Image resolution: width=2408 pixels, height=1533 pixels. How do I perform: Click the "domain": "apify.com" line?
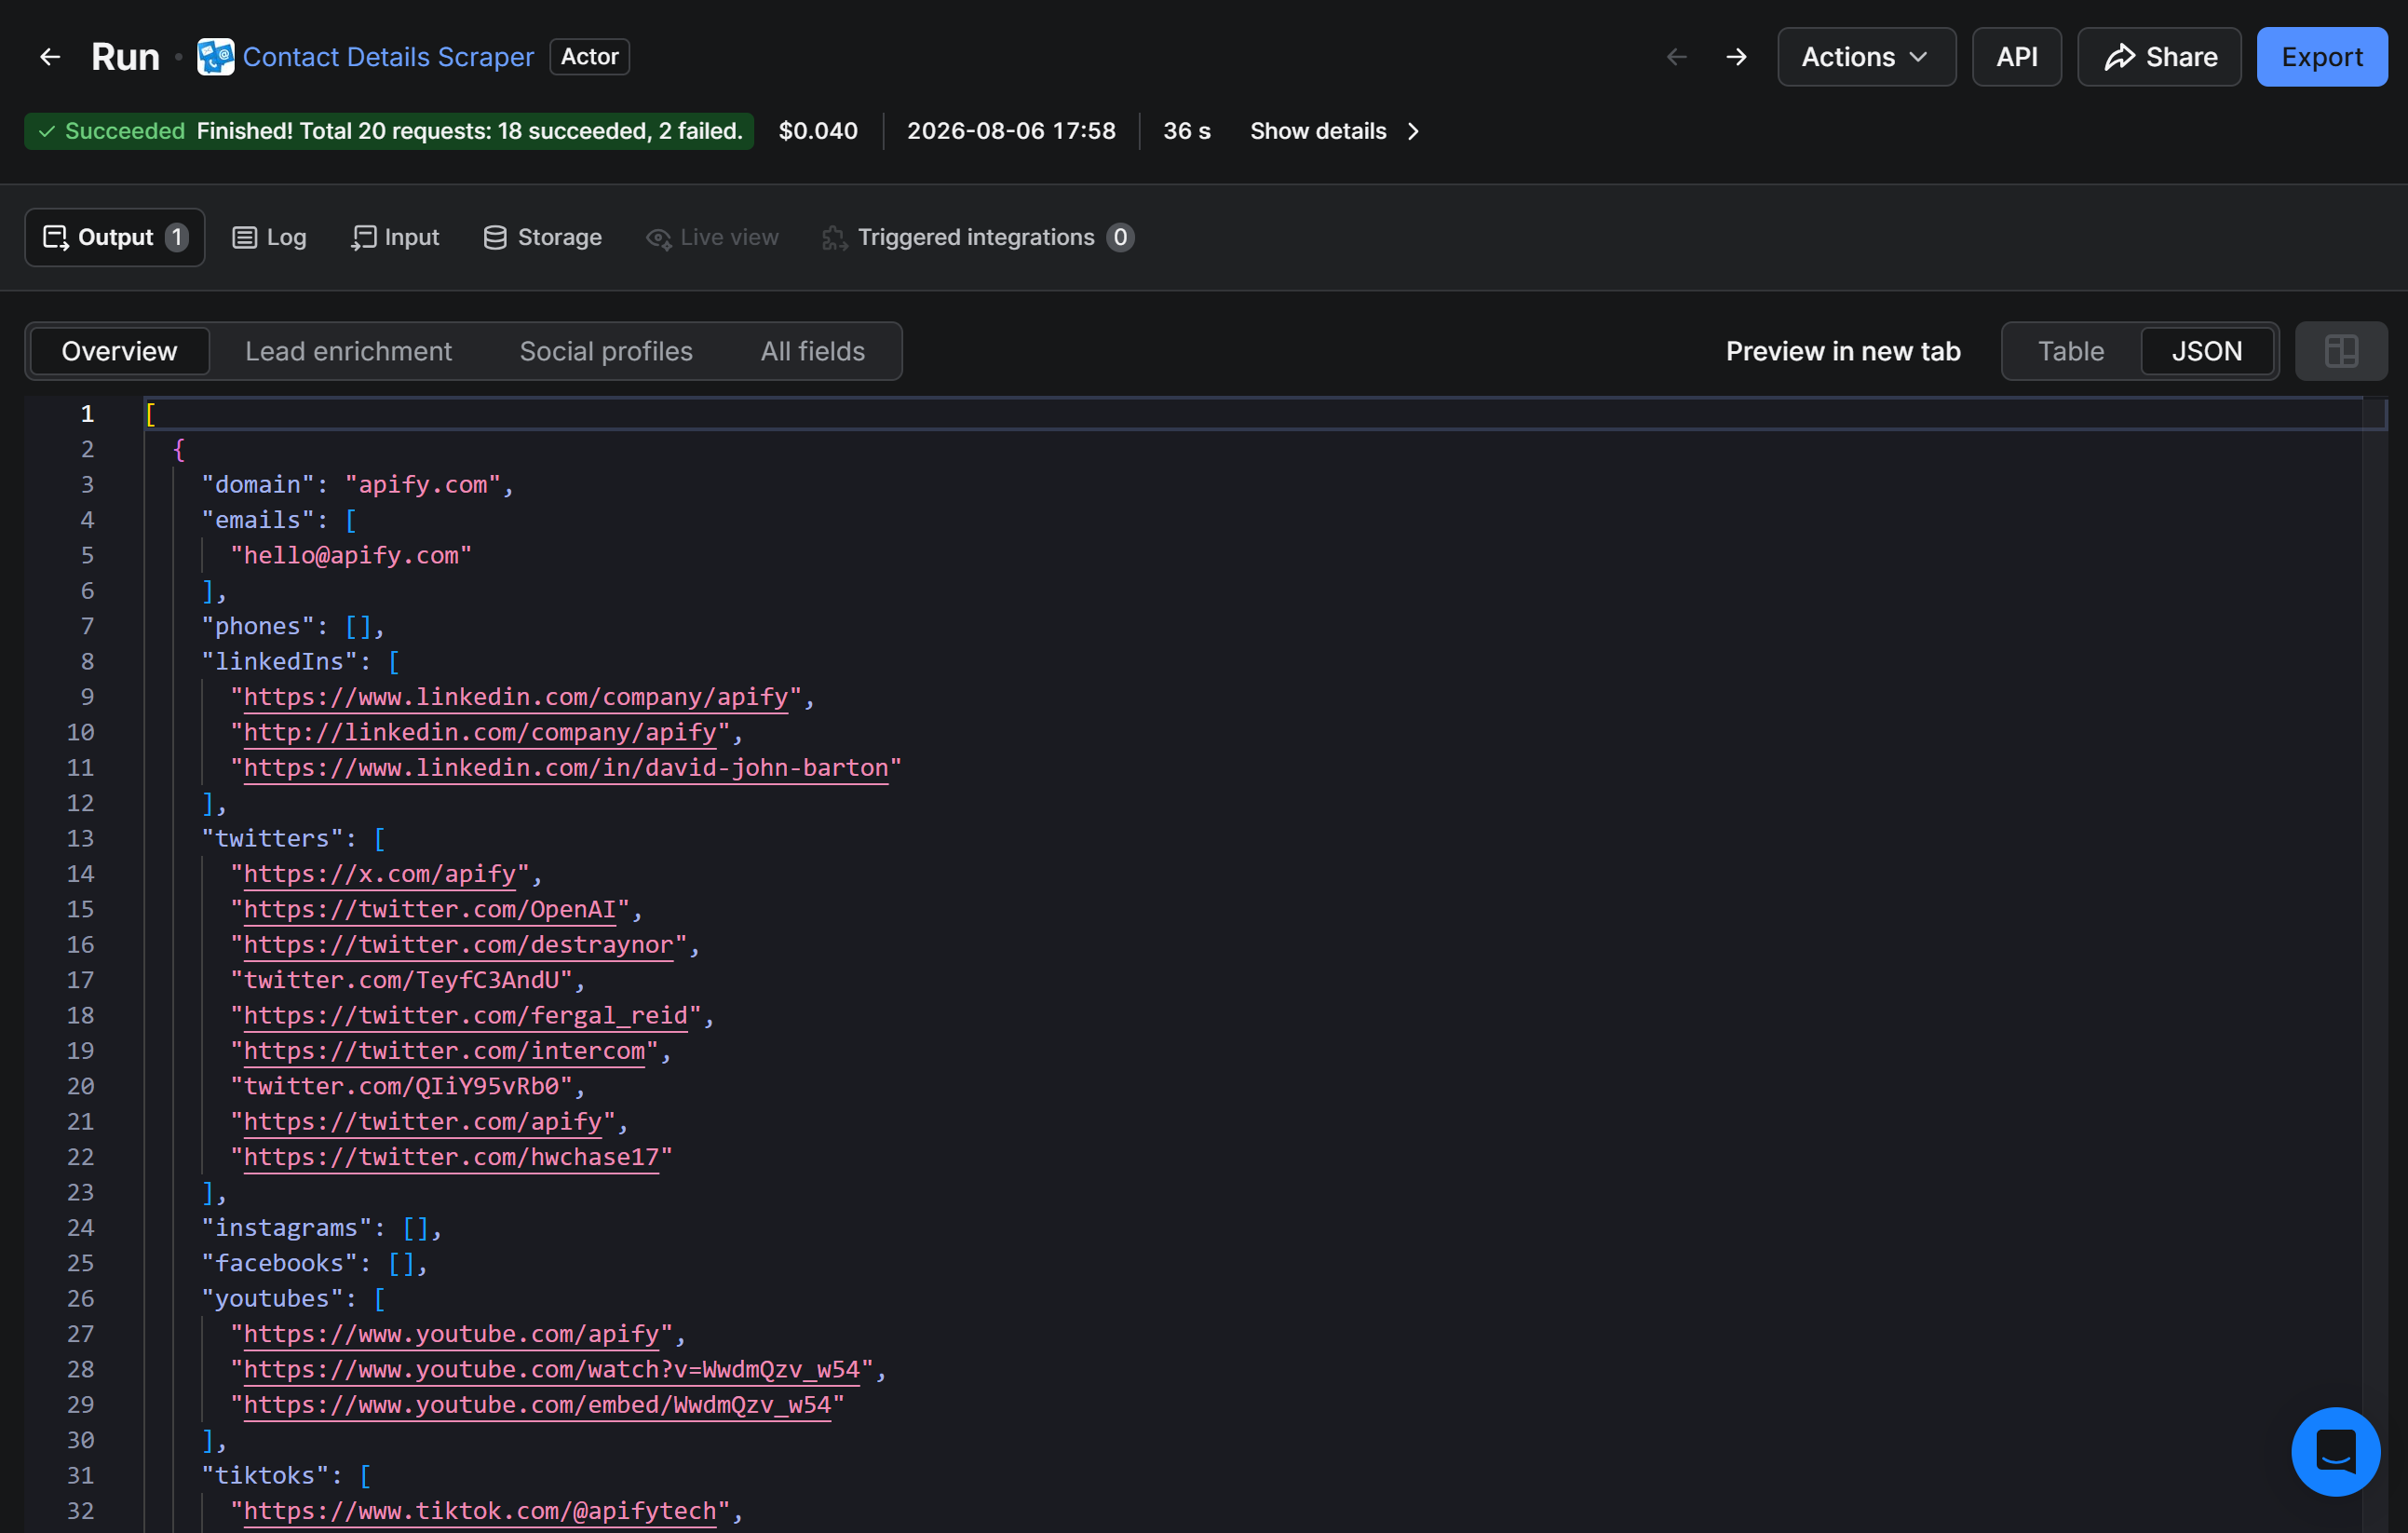click(357, 485)
